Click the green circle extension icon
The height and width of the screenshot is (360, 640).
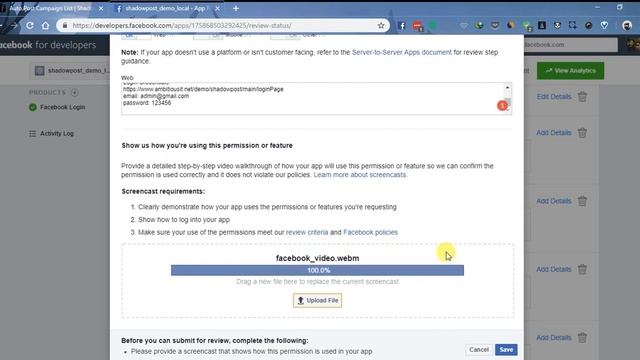coord(433,26)
